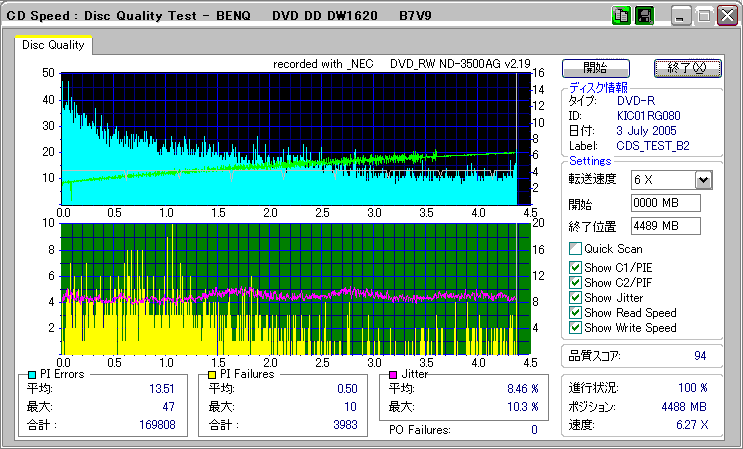The image size is (743, 449).
Task: Click the cyan PI Errors legend square
Action: click(x=32, y=374)
